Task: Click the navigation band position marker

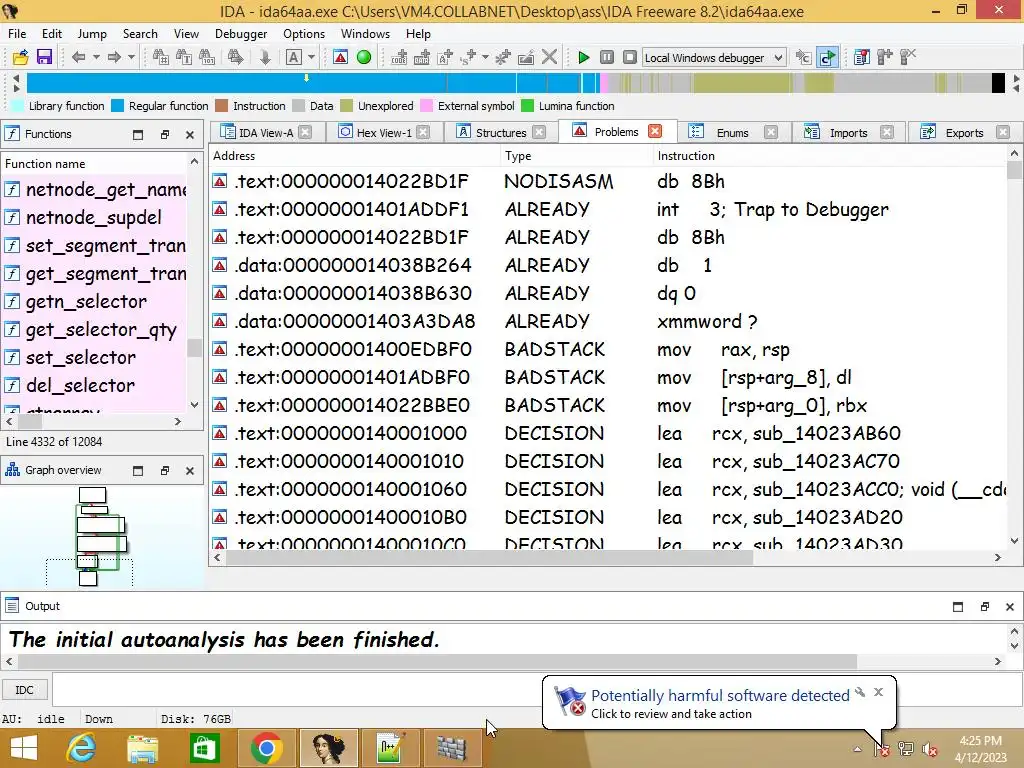Action: (x=306, y=78)
